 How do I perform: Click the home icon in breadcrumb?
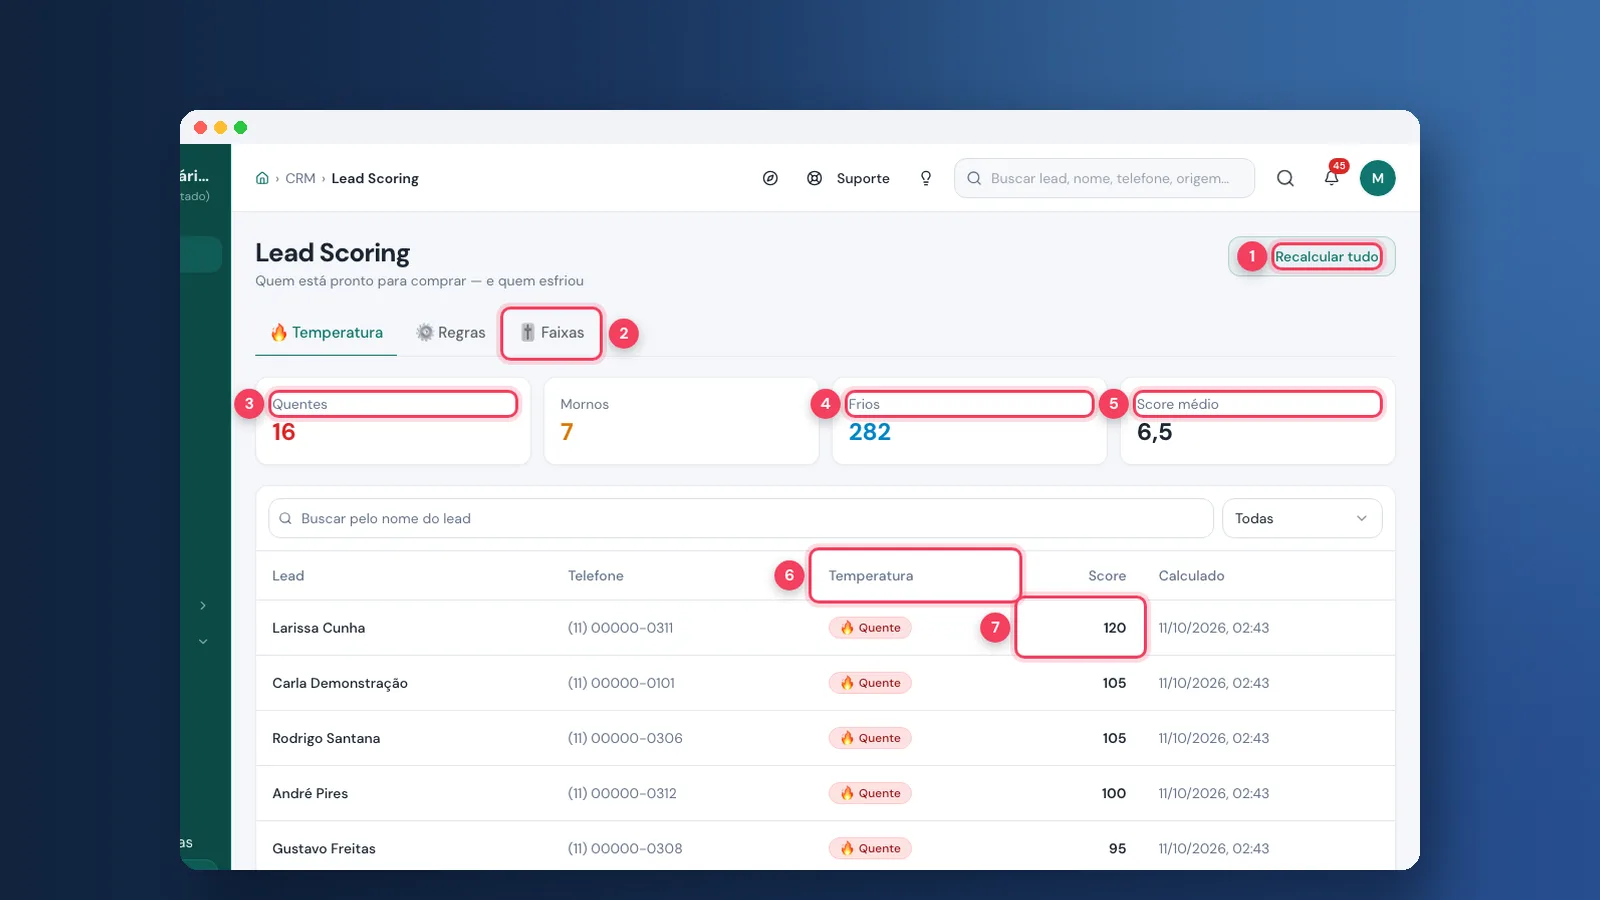(x=262, y=178)
